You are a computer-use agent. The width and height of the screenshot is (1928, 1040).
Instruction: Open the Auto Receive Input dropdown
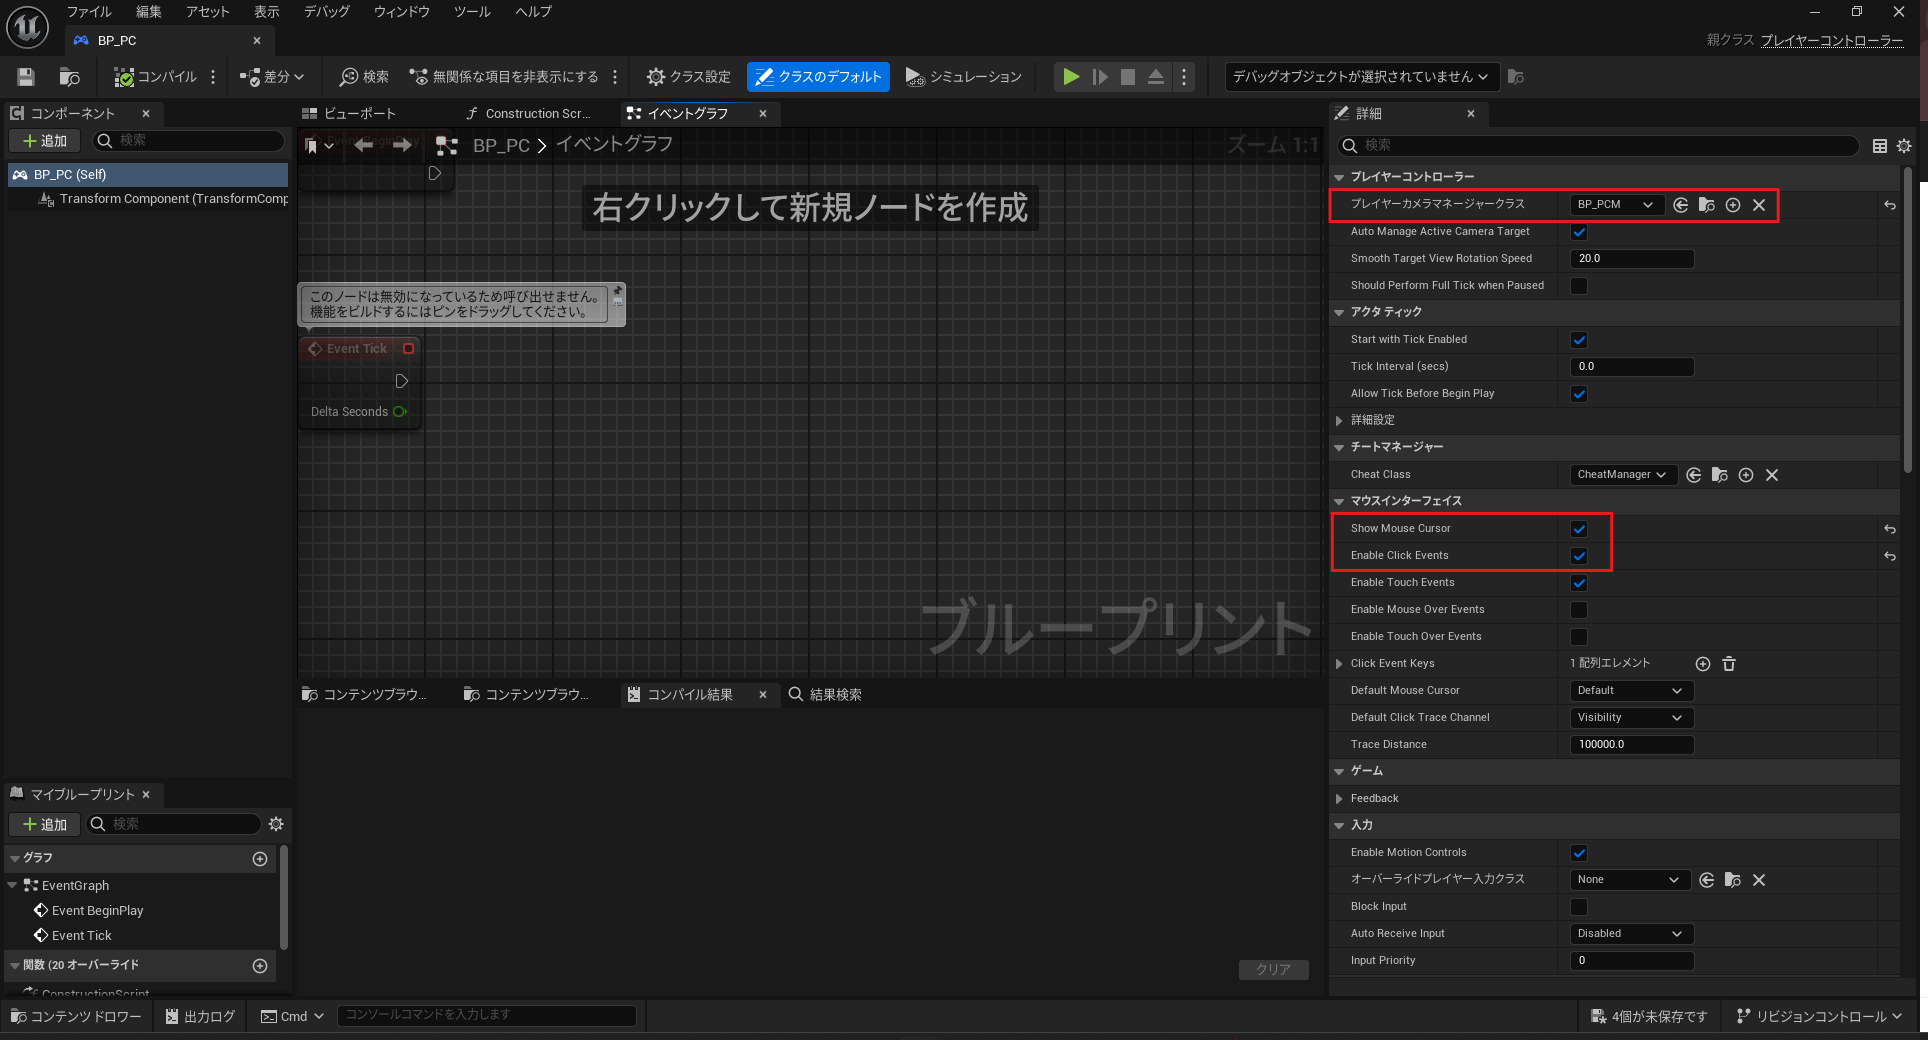click(1630, 934)
